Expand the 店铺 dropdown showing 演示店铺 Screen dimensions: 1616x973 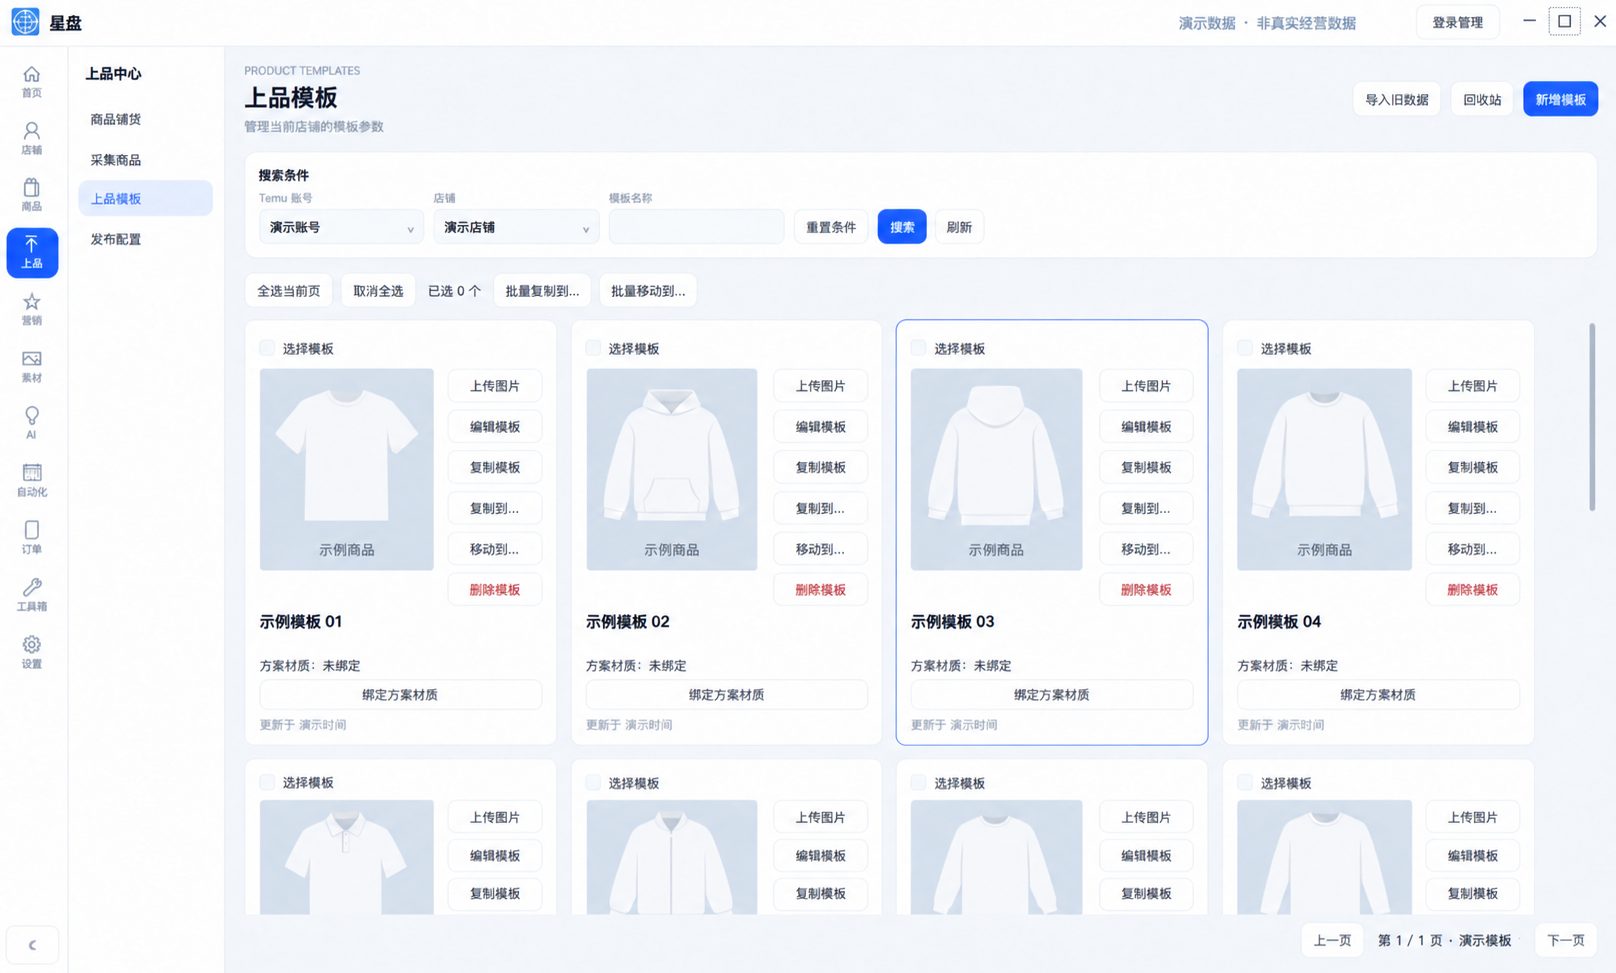coord(516,227)
